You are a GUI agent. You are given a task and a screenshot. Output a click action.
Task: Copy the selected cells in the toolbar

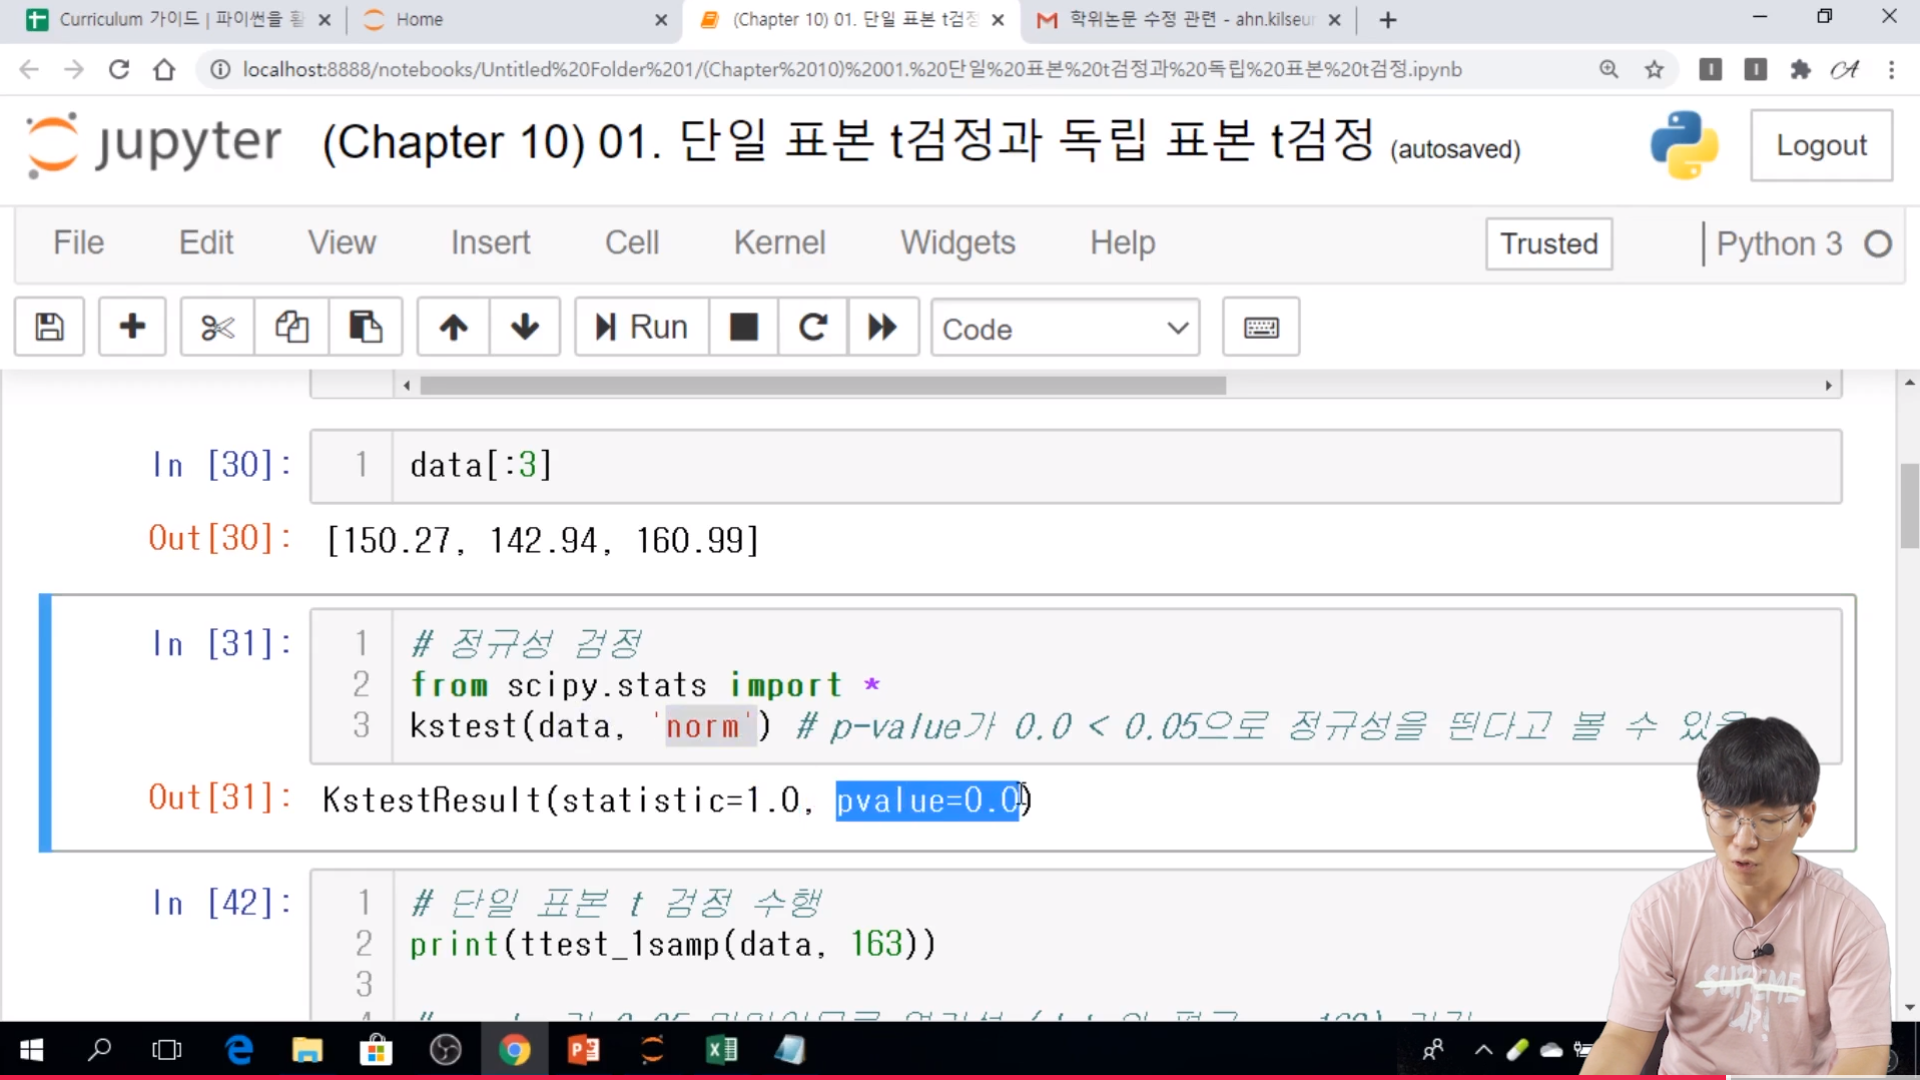point(291,327)
